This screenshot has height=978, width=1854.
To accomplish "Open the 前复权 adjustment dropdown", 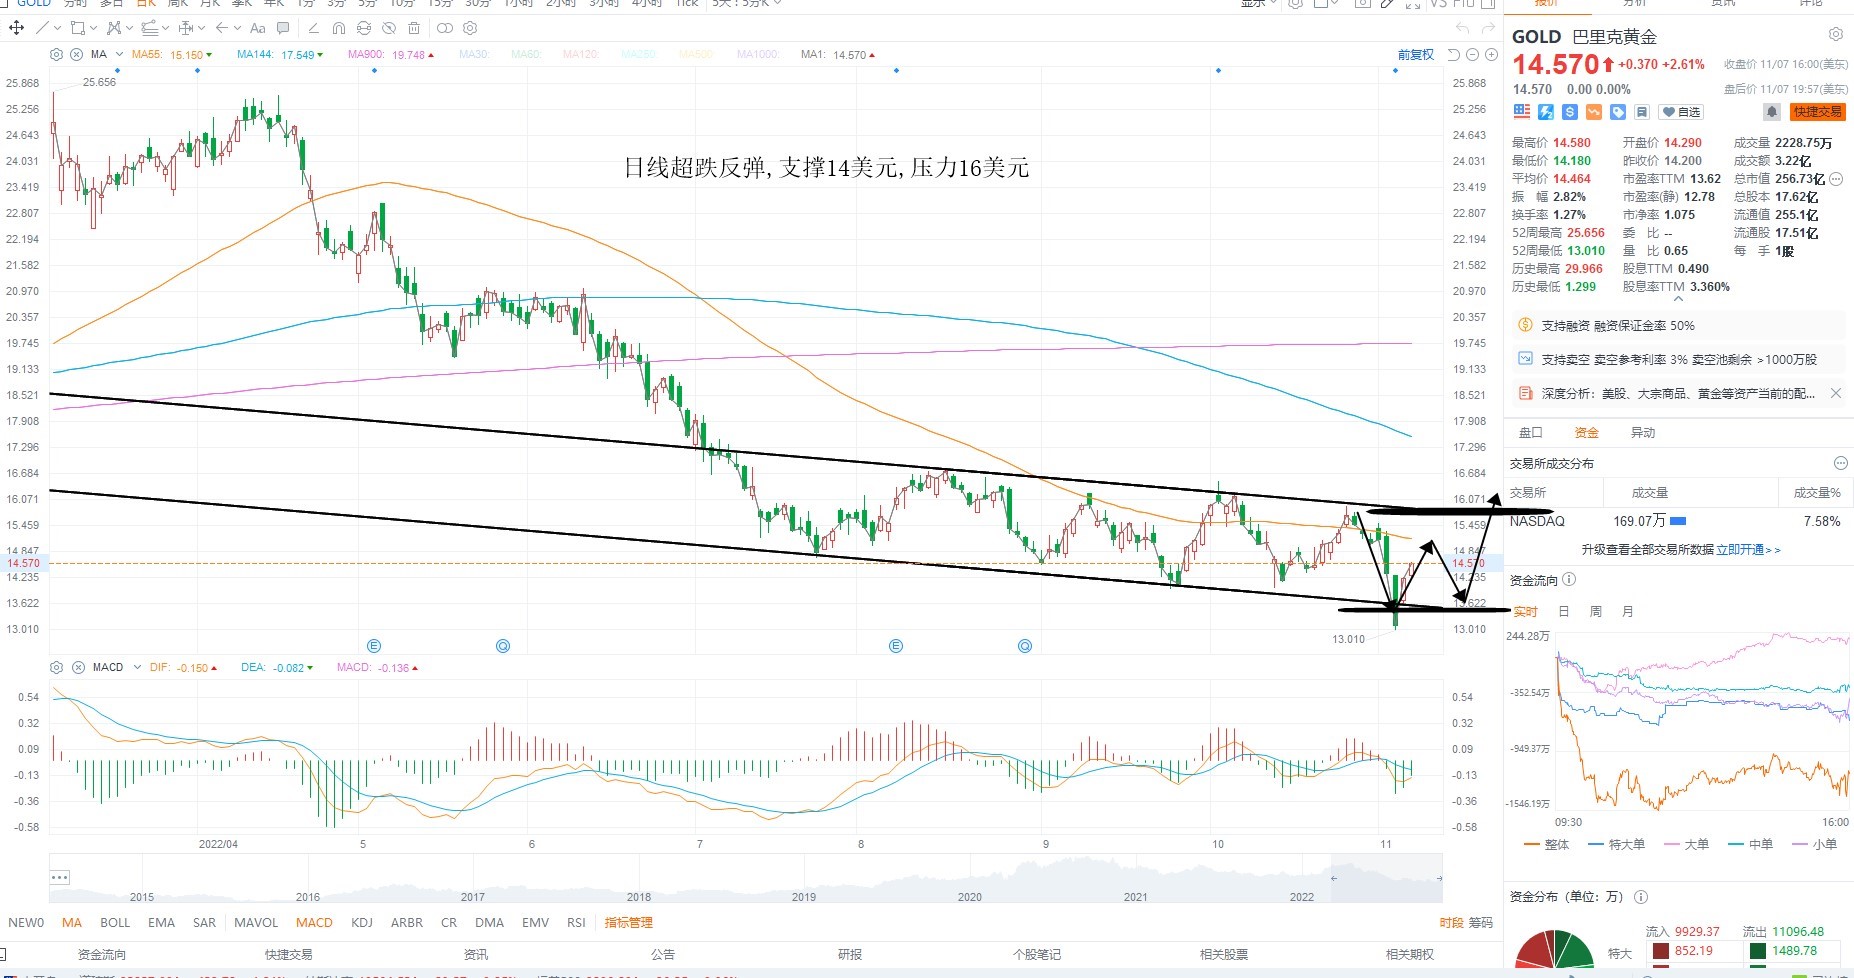I will point(1416,54).
